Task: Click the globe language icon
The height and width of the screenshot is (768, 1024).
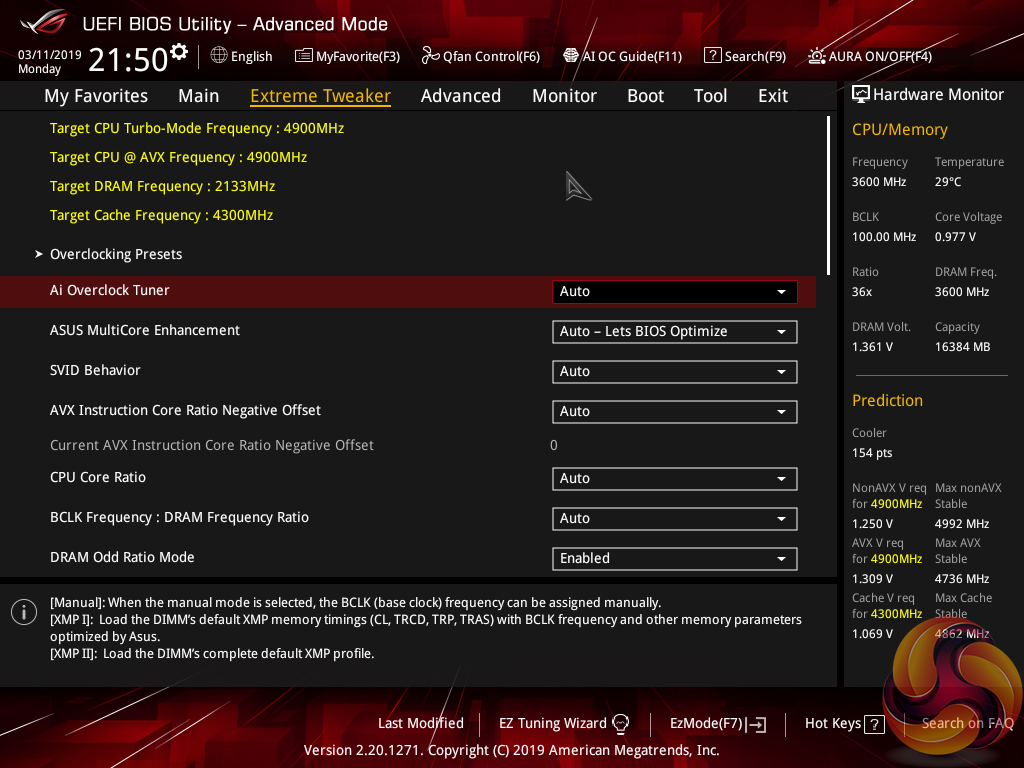Action: coord(219,56)
